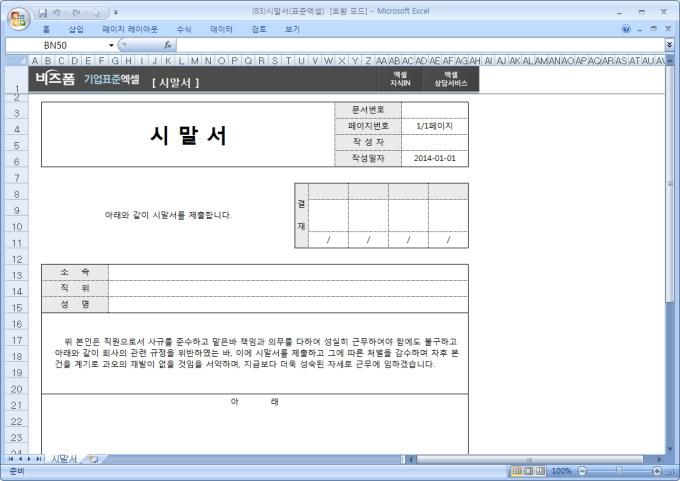Click the 성 명 label cell
Viewport: 680px width, 481px height.
tap(75, 304)
